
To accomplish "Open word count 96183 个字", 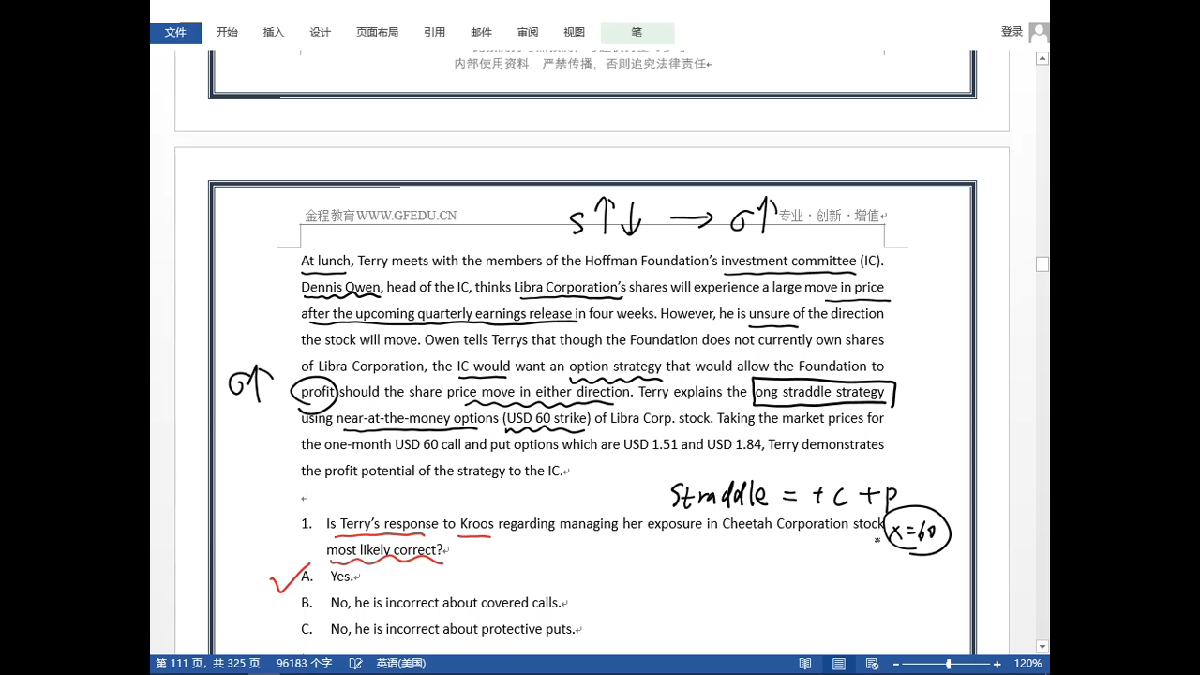I will click(x=305, y=664).
